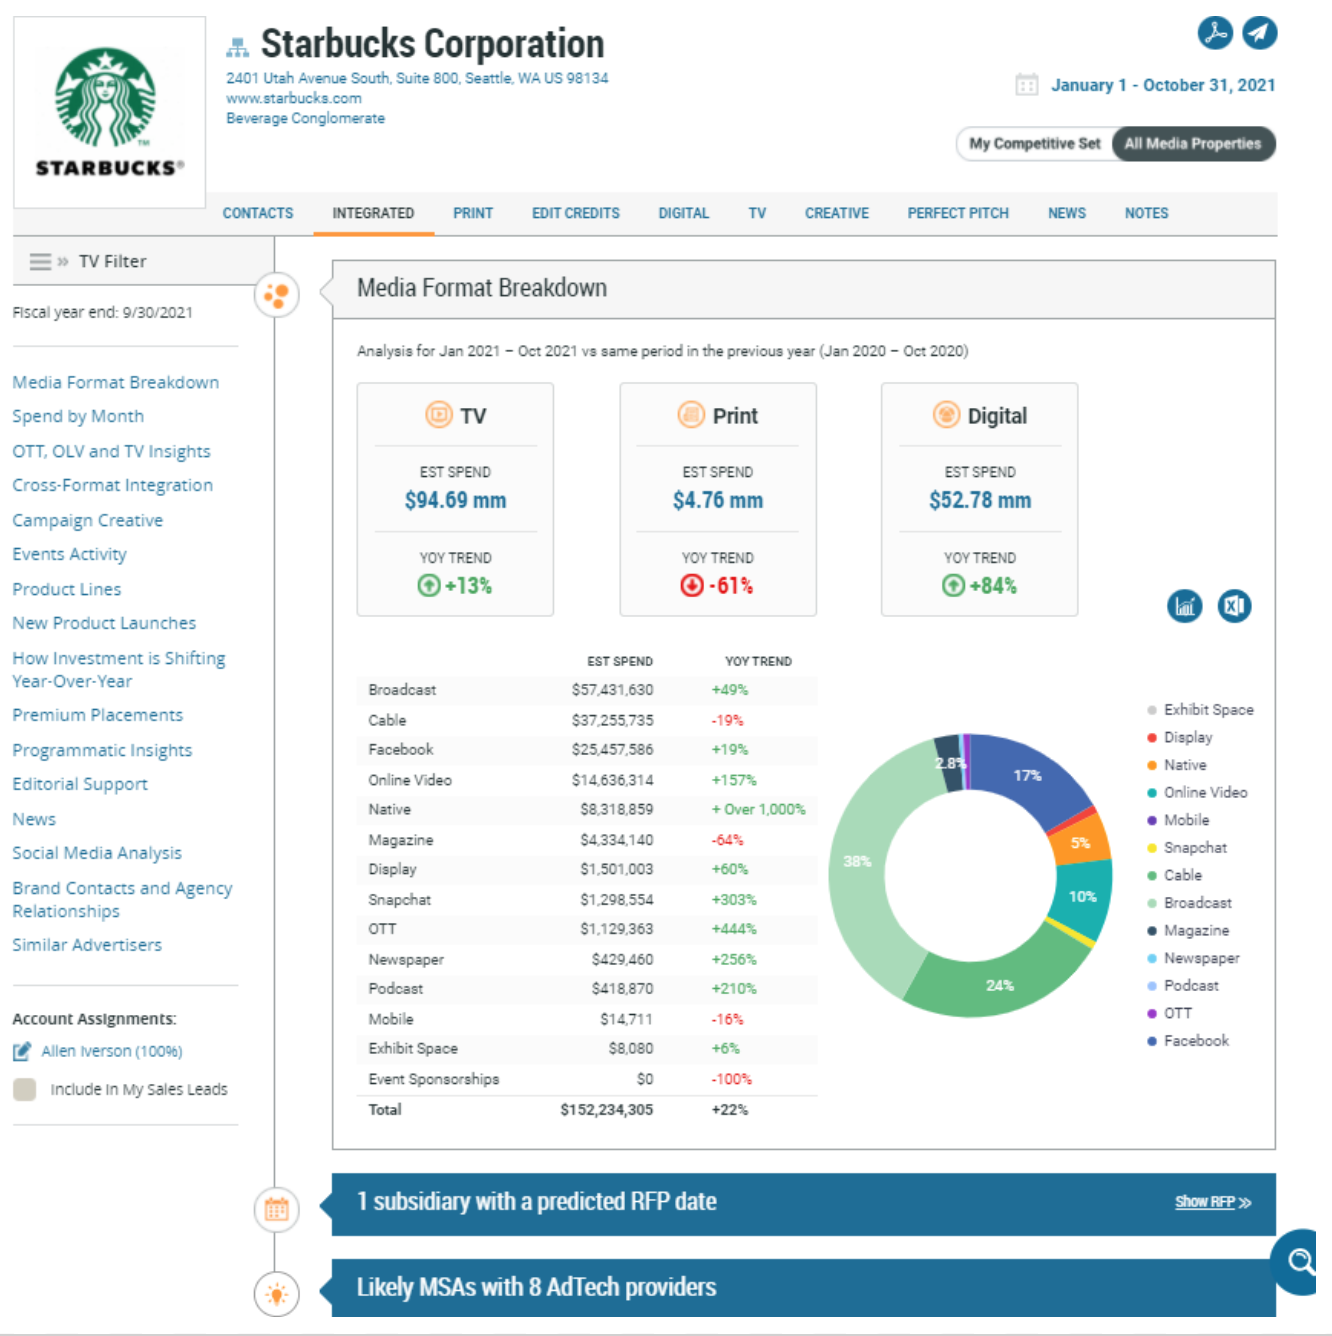Toggle Exhibit Space legend entry

(x=1200, y=709)
